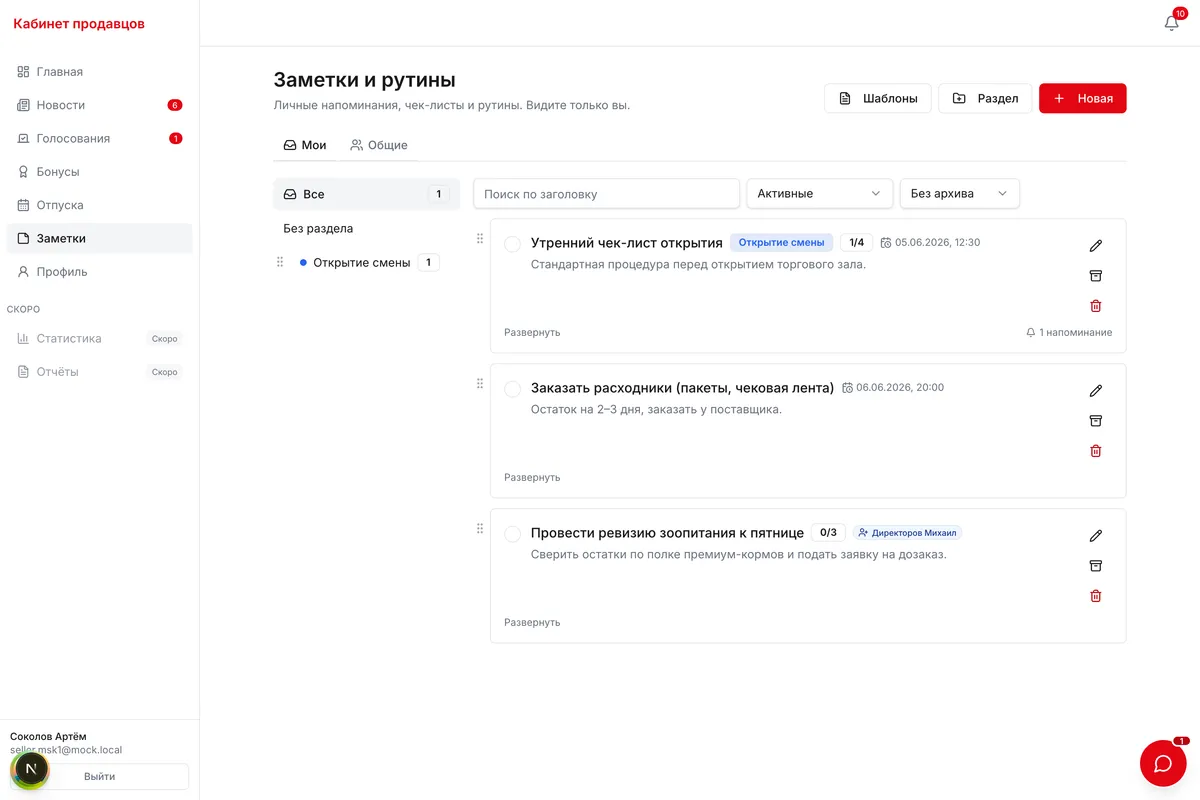Click 'Статистика' sidebar item
Screen dimensions: 1200x800
(99, 338)
